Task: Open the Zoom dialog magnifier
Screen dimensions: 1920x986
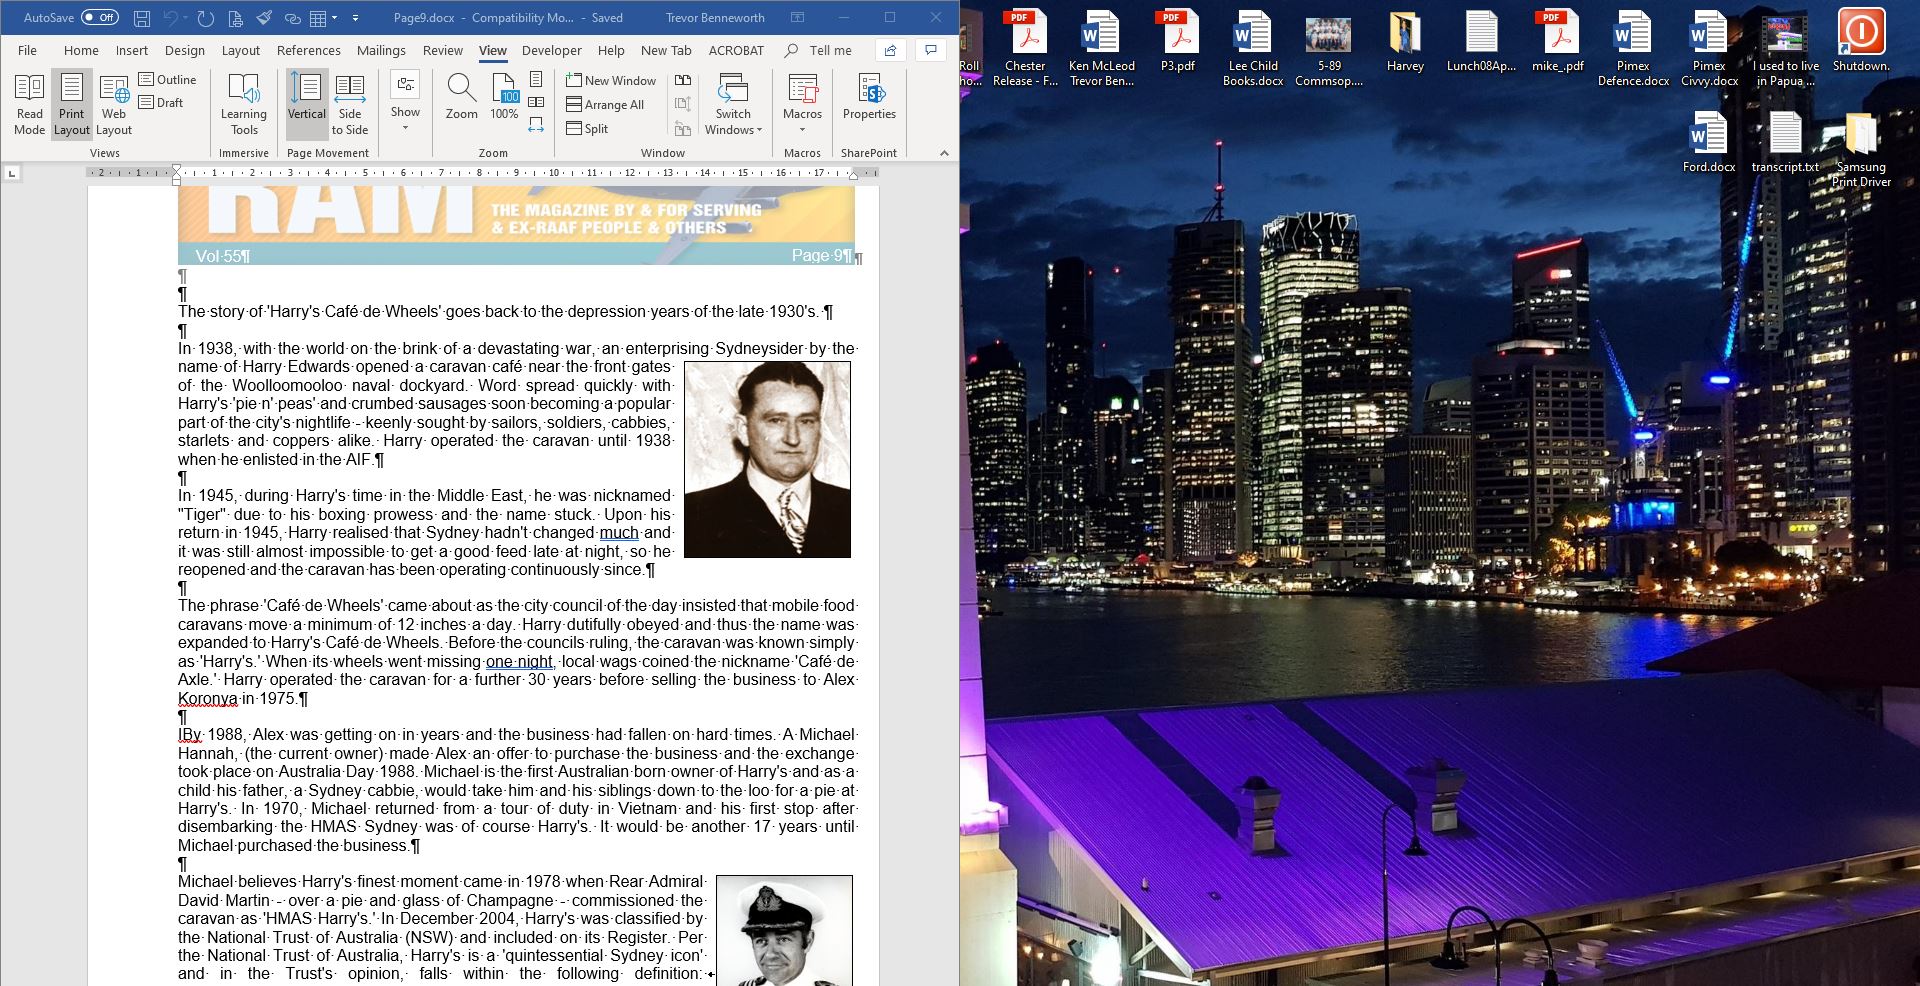Action: pyautogui.click(x=461, y=97)
